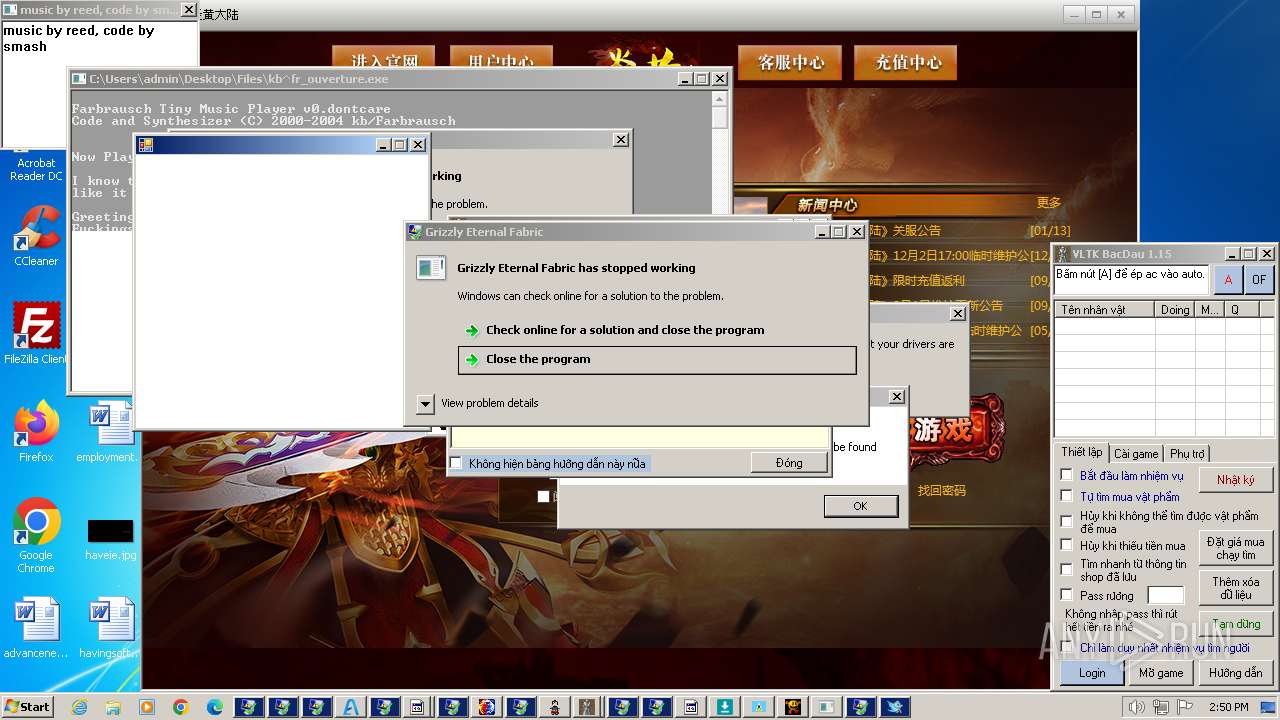Click OK in the background message dialog

pyautogui.click(x=860, y=506)
